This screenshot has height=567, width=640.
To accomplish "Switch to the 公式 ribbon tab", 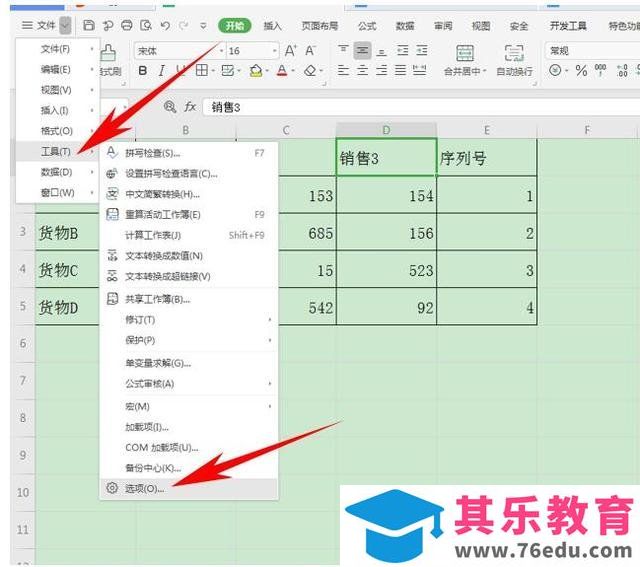I will coord(367,26).
